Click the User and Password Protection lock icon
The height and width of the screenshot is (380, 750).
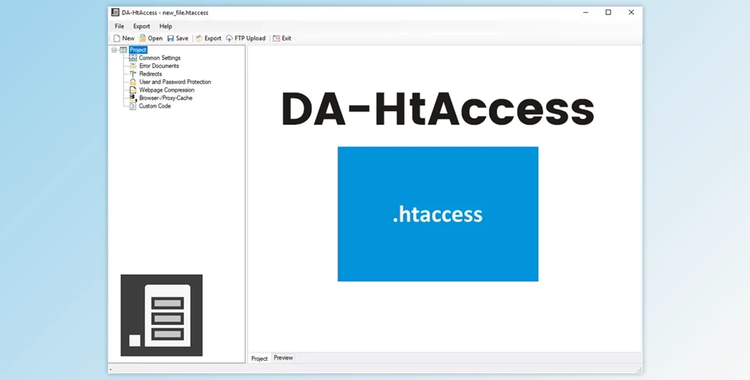pos(133,82)
